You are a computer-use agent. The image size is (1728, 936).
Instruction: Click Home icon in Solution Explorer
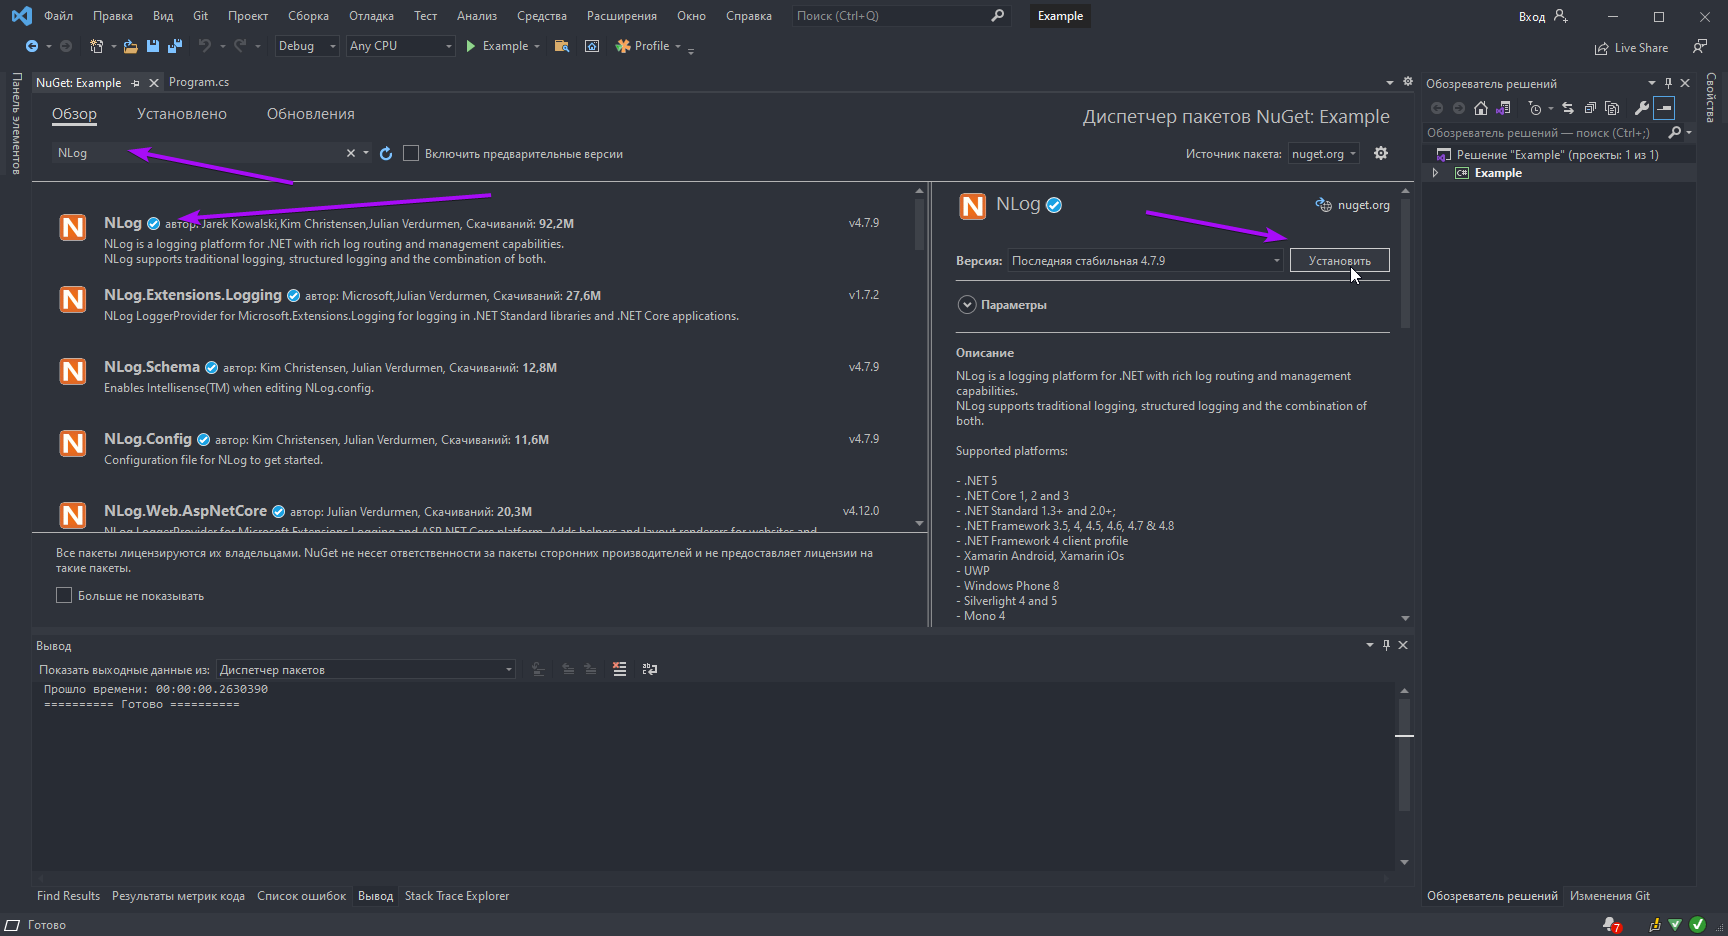1481,108
